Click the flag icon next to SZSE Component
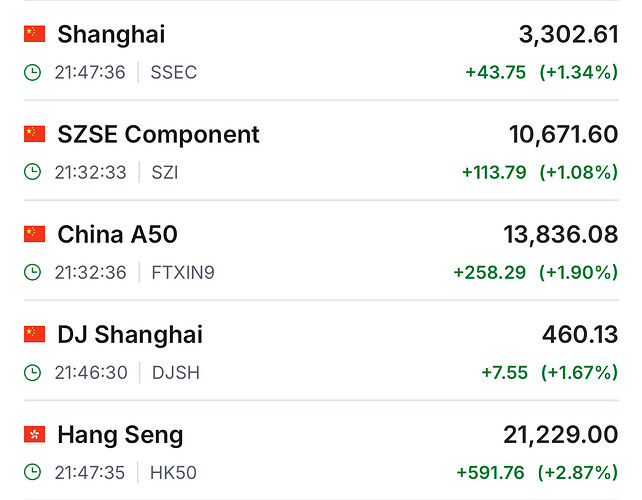This screenshot has height=500, width=642. coord(35,134)
